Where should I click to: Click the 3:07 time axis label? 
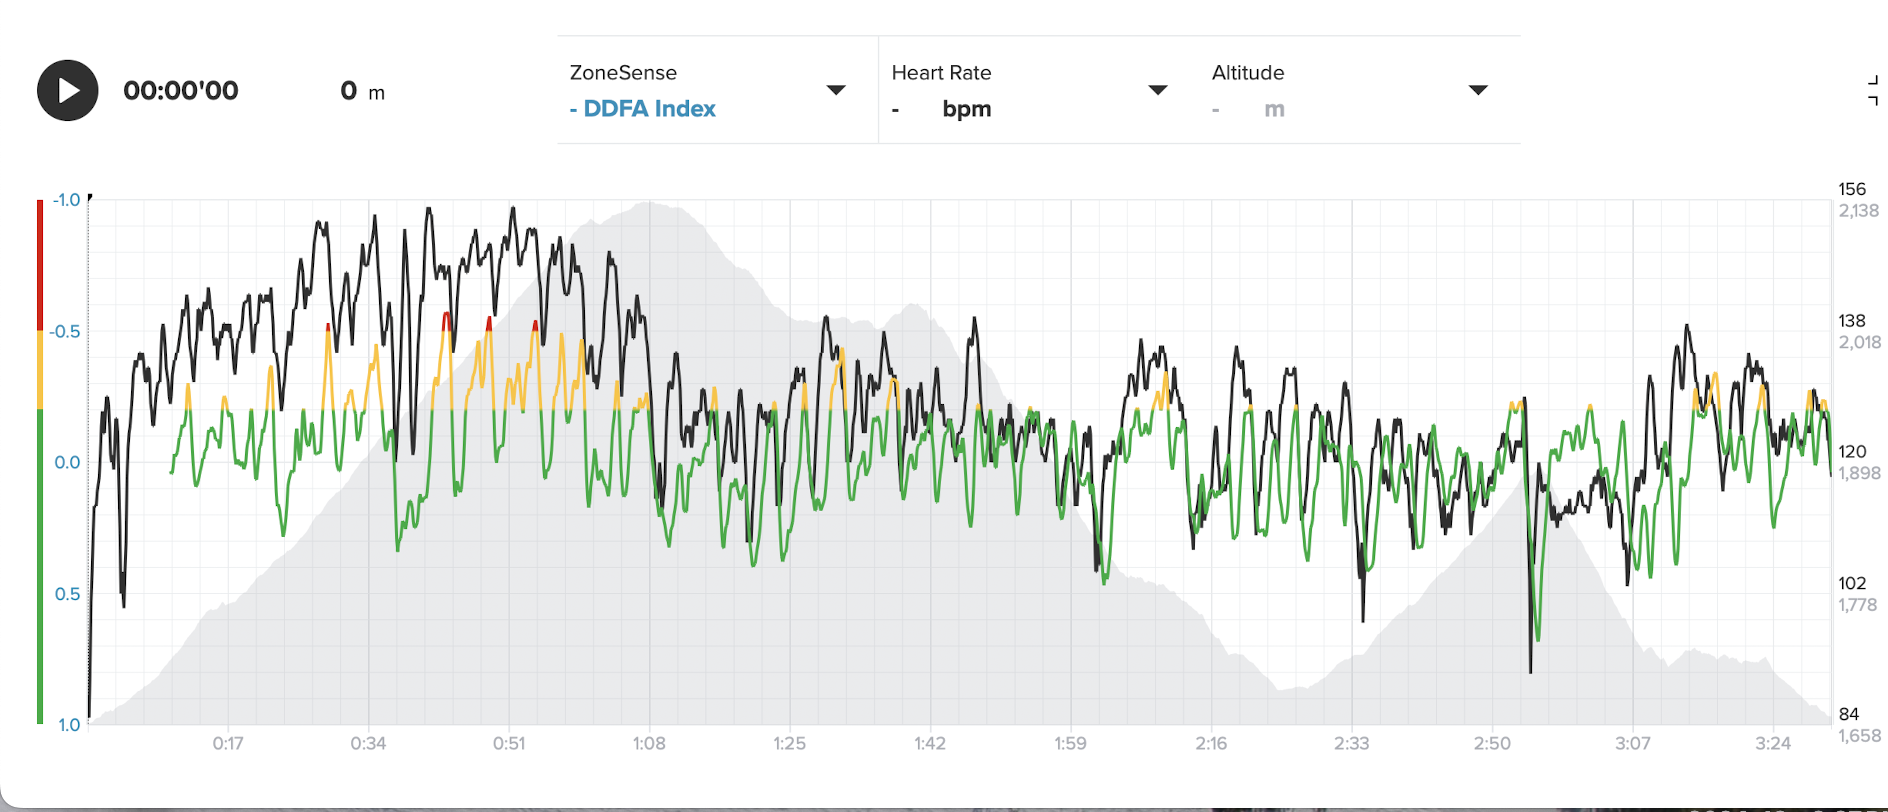tap(1633, 743)
